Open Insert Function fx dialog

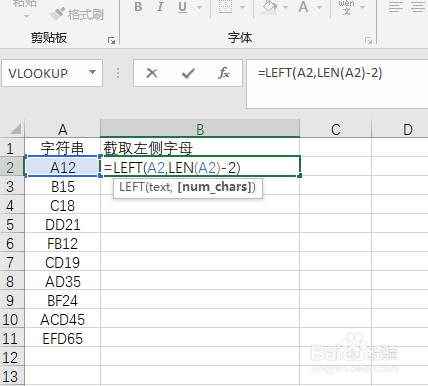coord(224,73)
